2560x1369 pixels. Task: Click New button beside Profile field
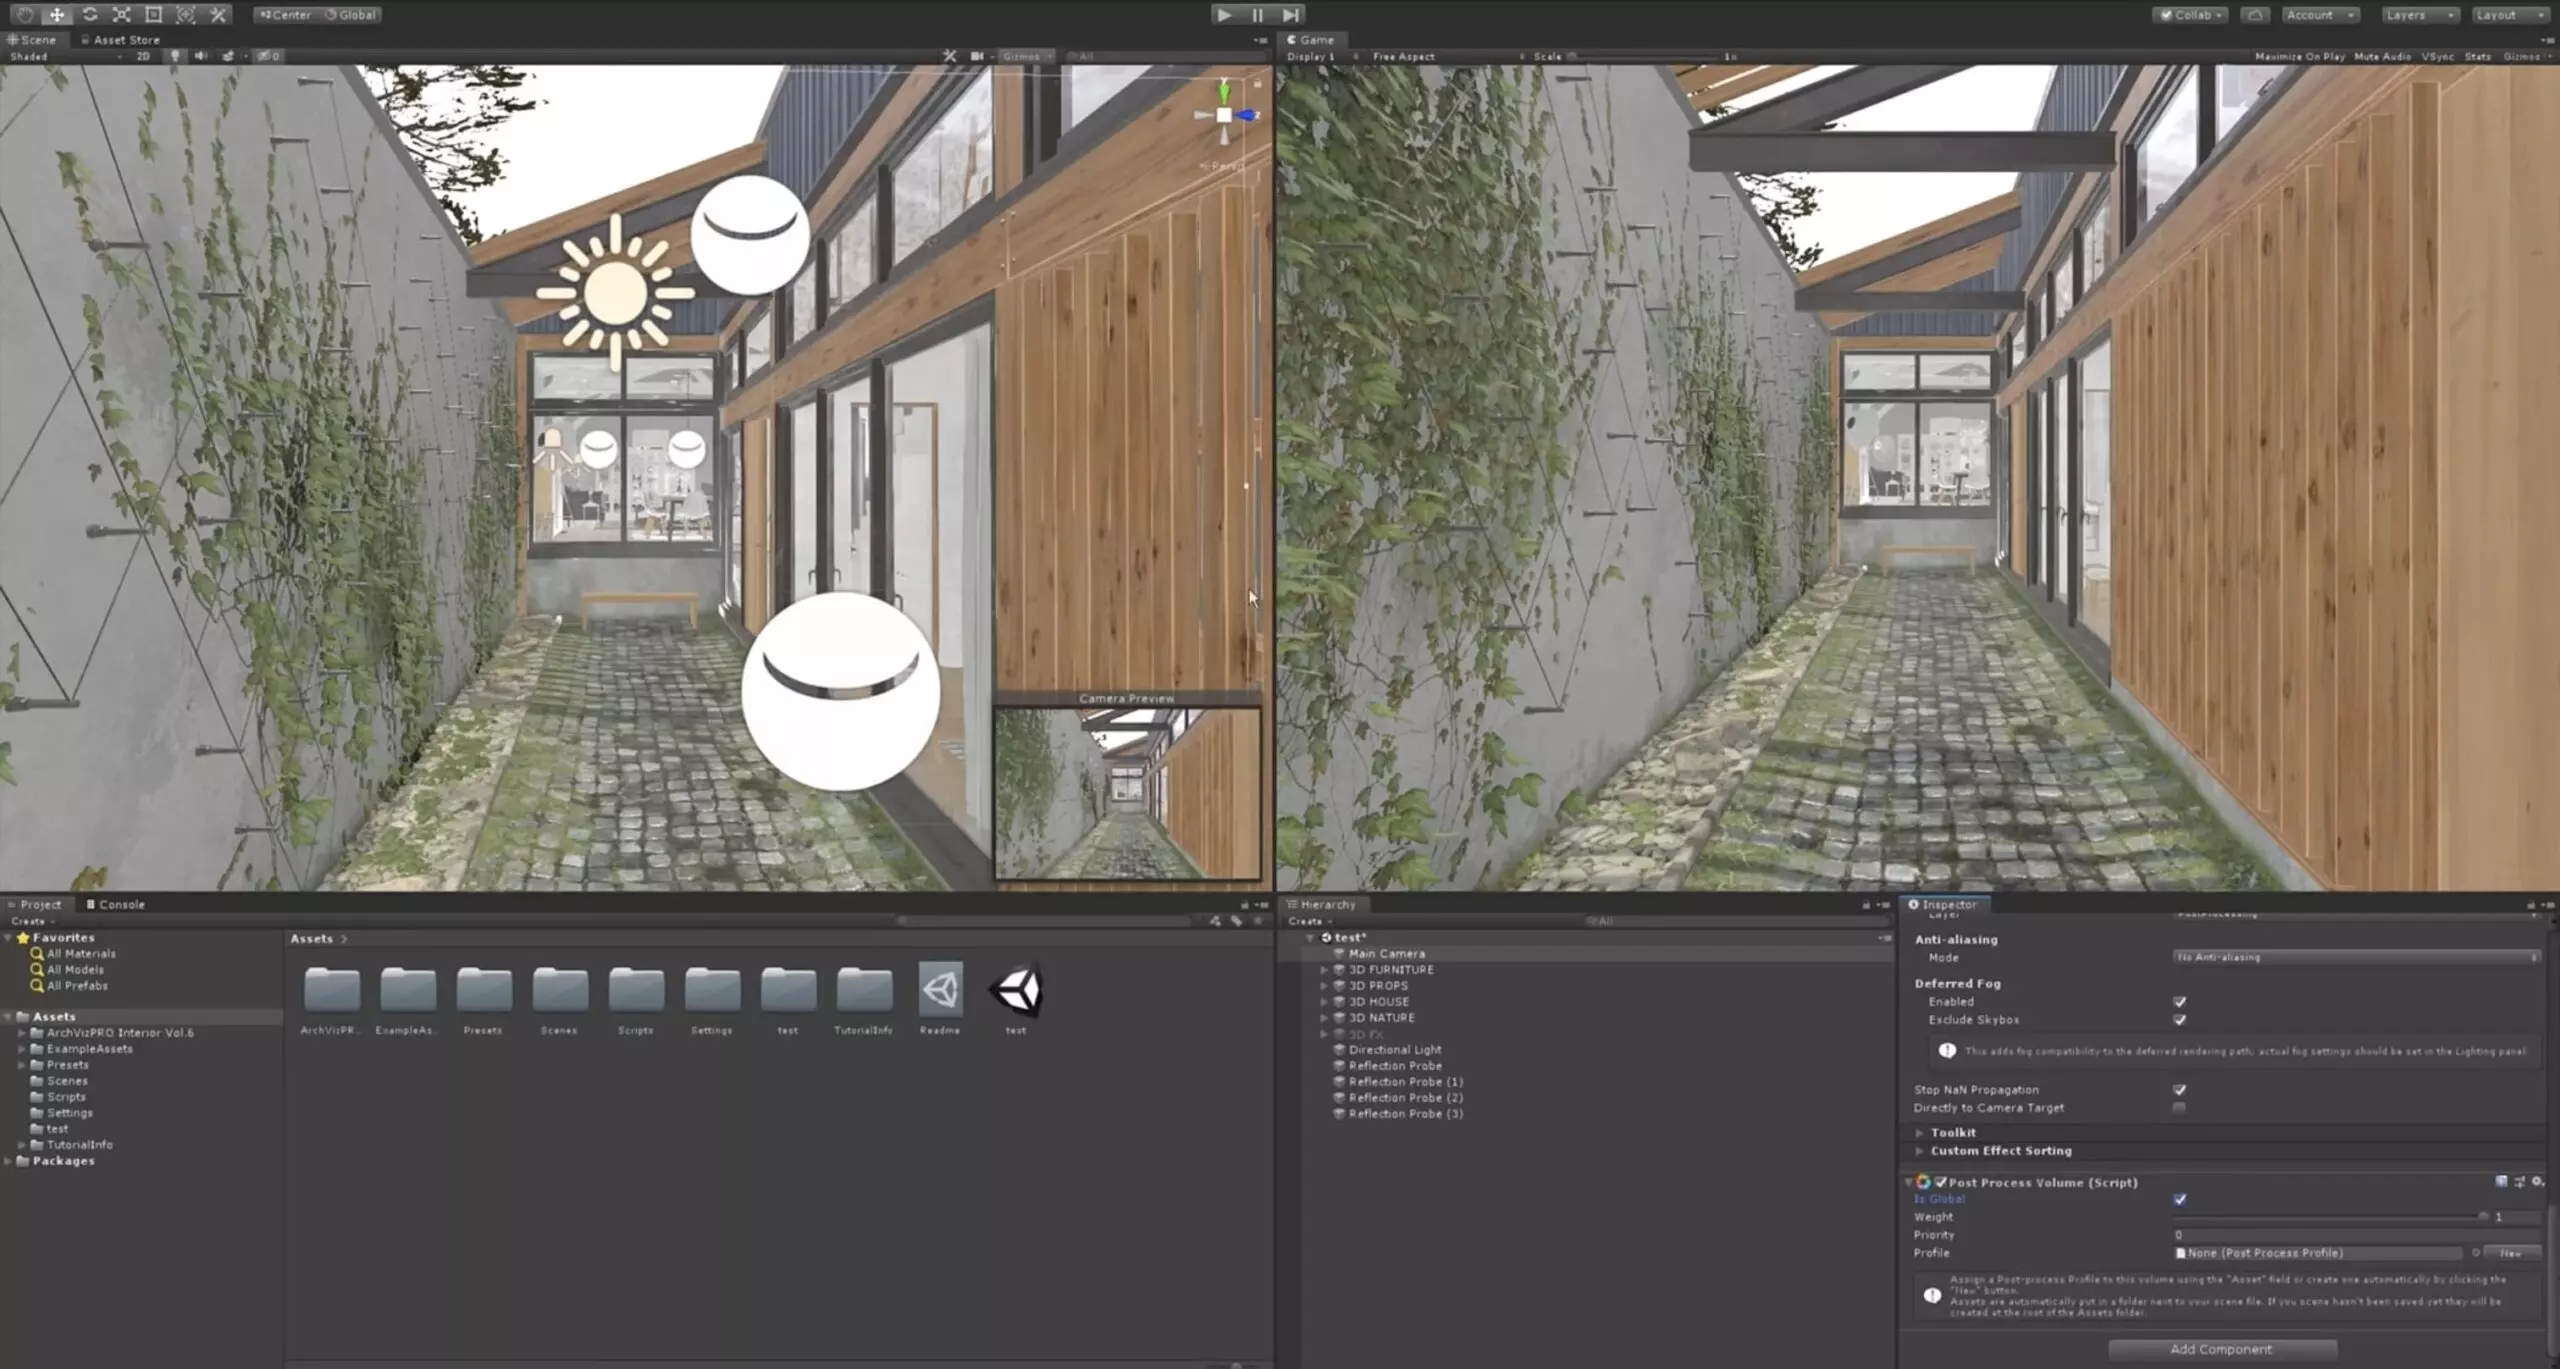(x=2511, y=1253)
